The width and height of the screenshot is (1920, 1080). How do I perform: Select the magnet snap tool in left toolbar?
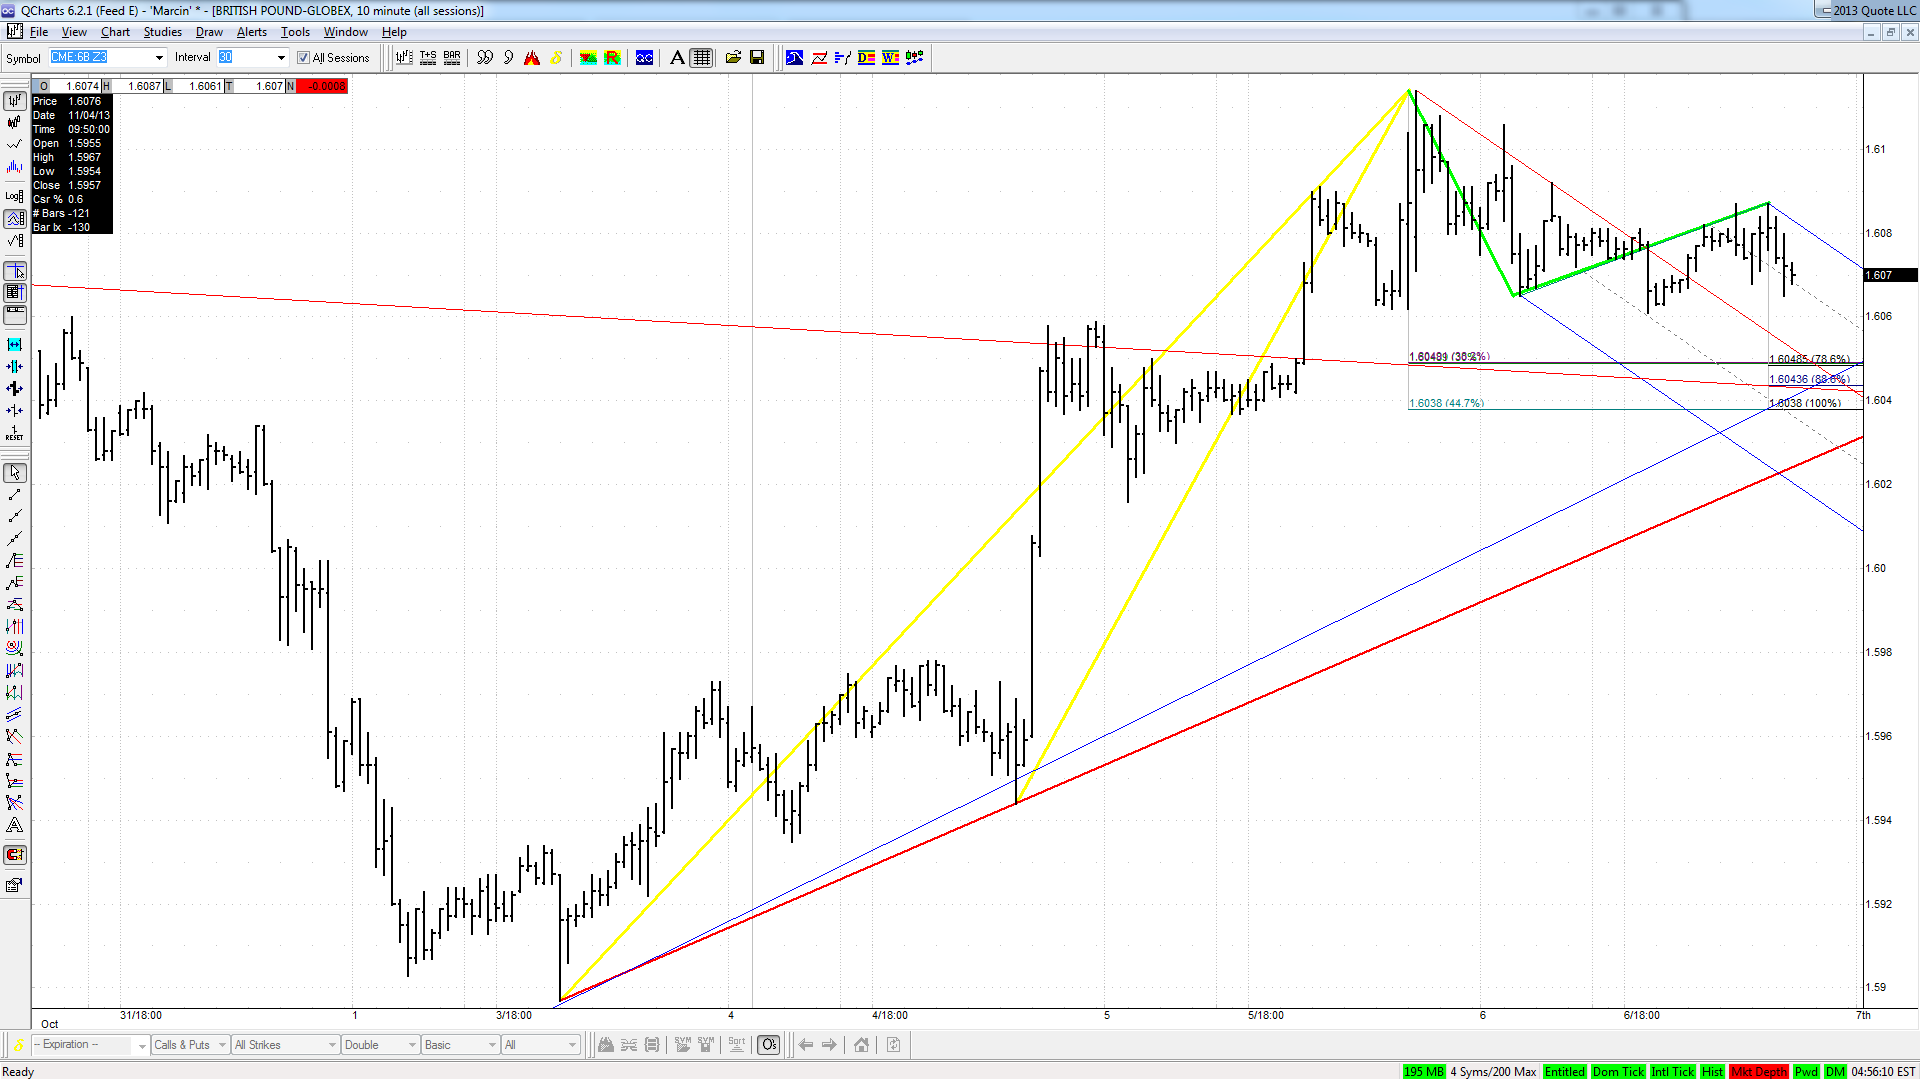tap(15, 855)
